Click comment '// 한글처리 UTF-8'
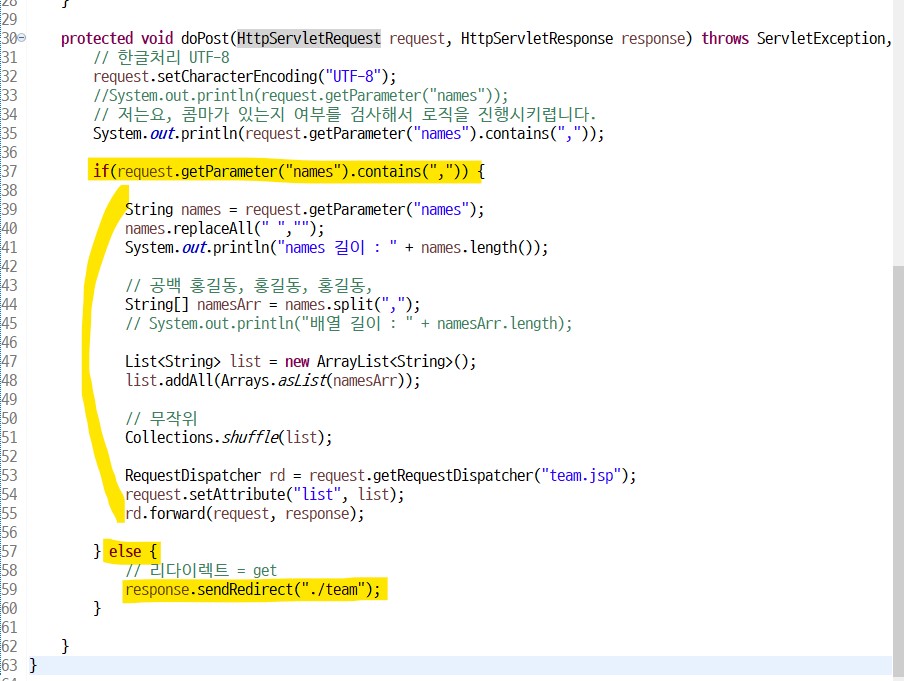 [x=161, y=58]
